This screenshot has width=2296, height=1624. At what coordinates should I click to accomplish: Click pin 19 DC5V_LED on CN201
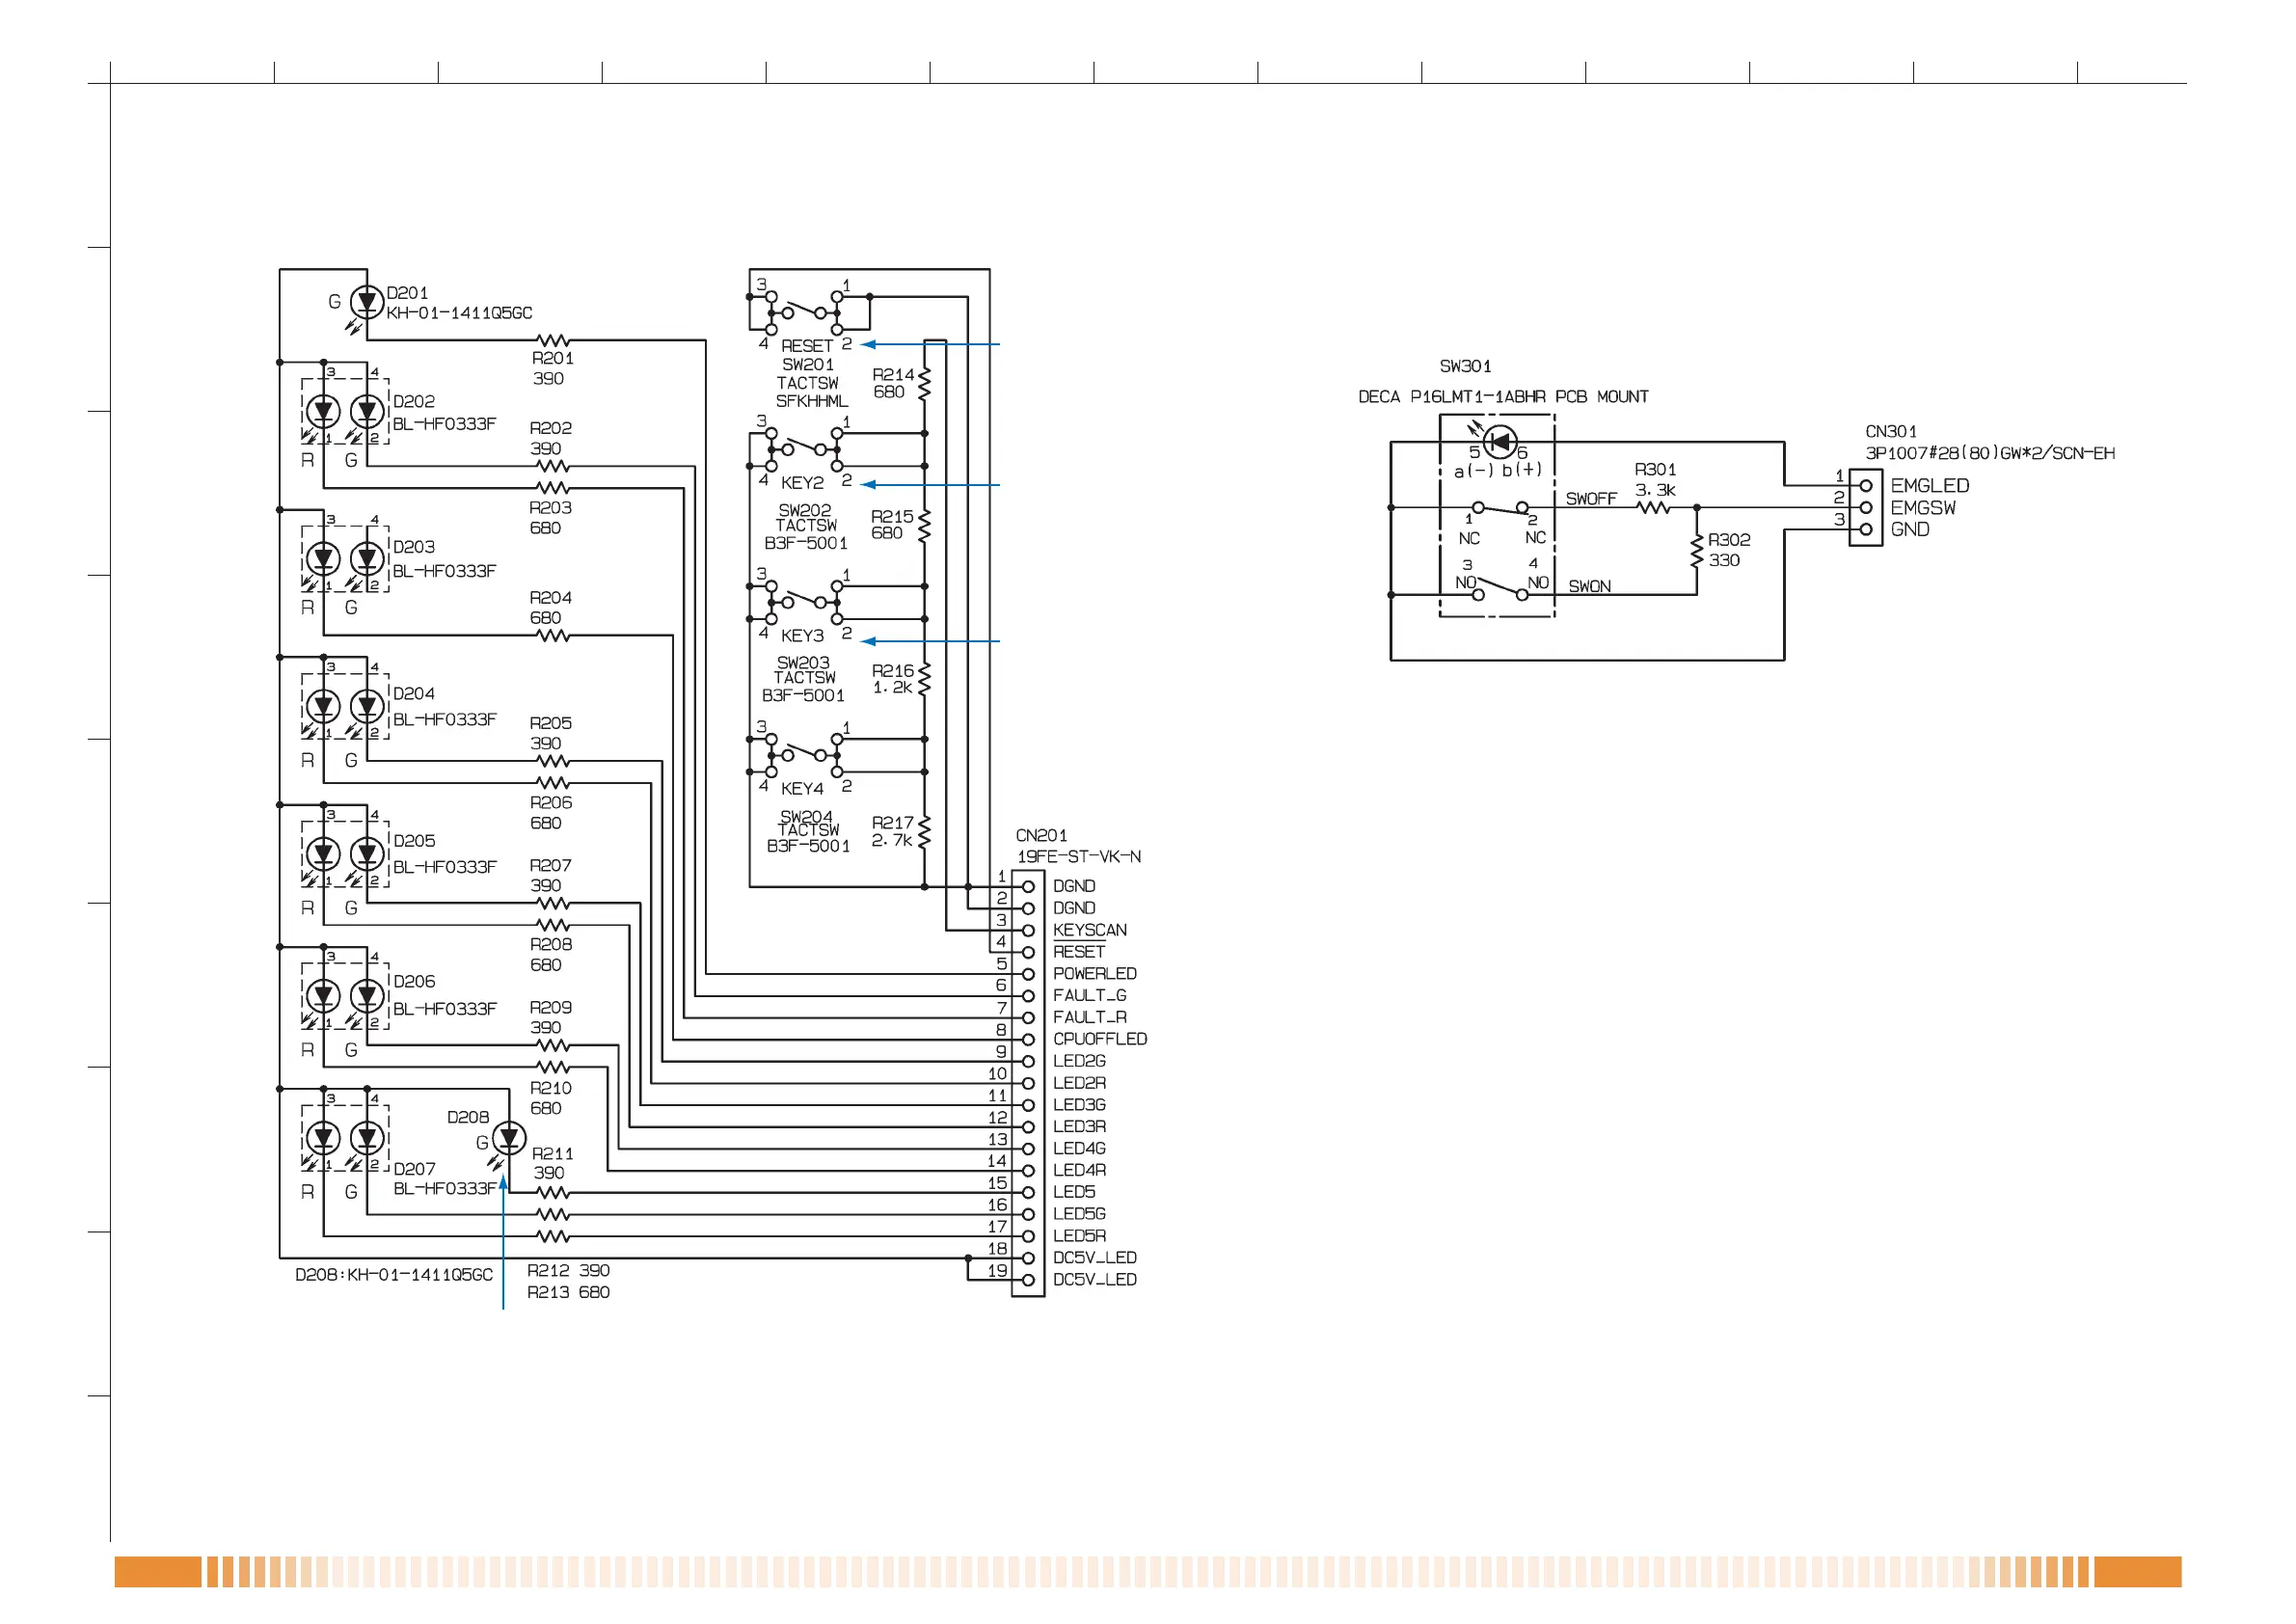pyautogui.click(x=1028, y=1280)
